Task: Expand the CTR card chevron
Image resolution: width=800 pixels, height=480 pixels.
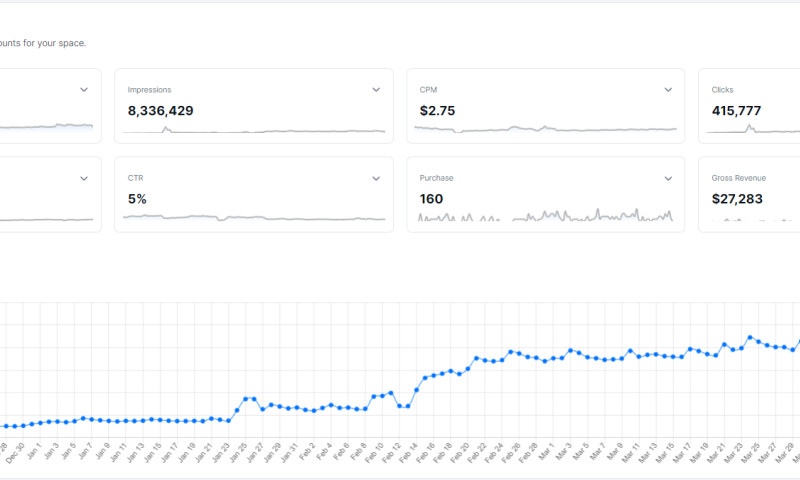Action: (x=376, y=178)
